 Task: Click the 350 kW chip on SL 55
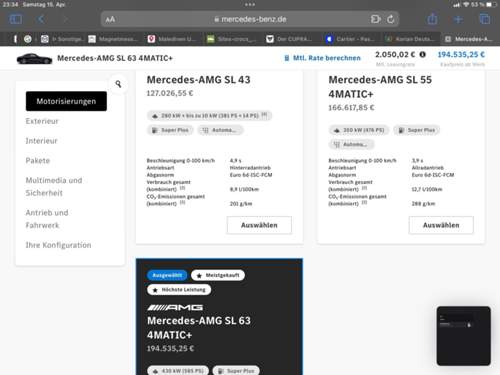[x=359, y=130]
